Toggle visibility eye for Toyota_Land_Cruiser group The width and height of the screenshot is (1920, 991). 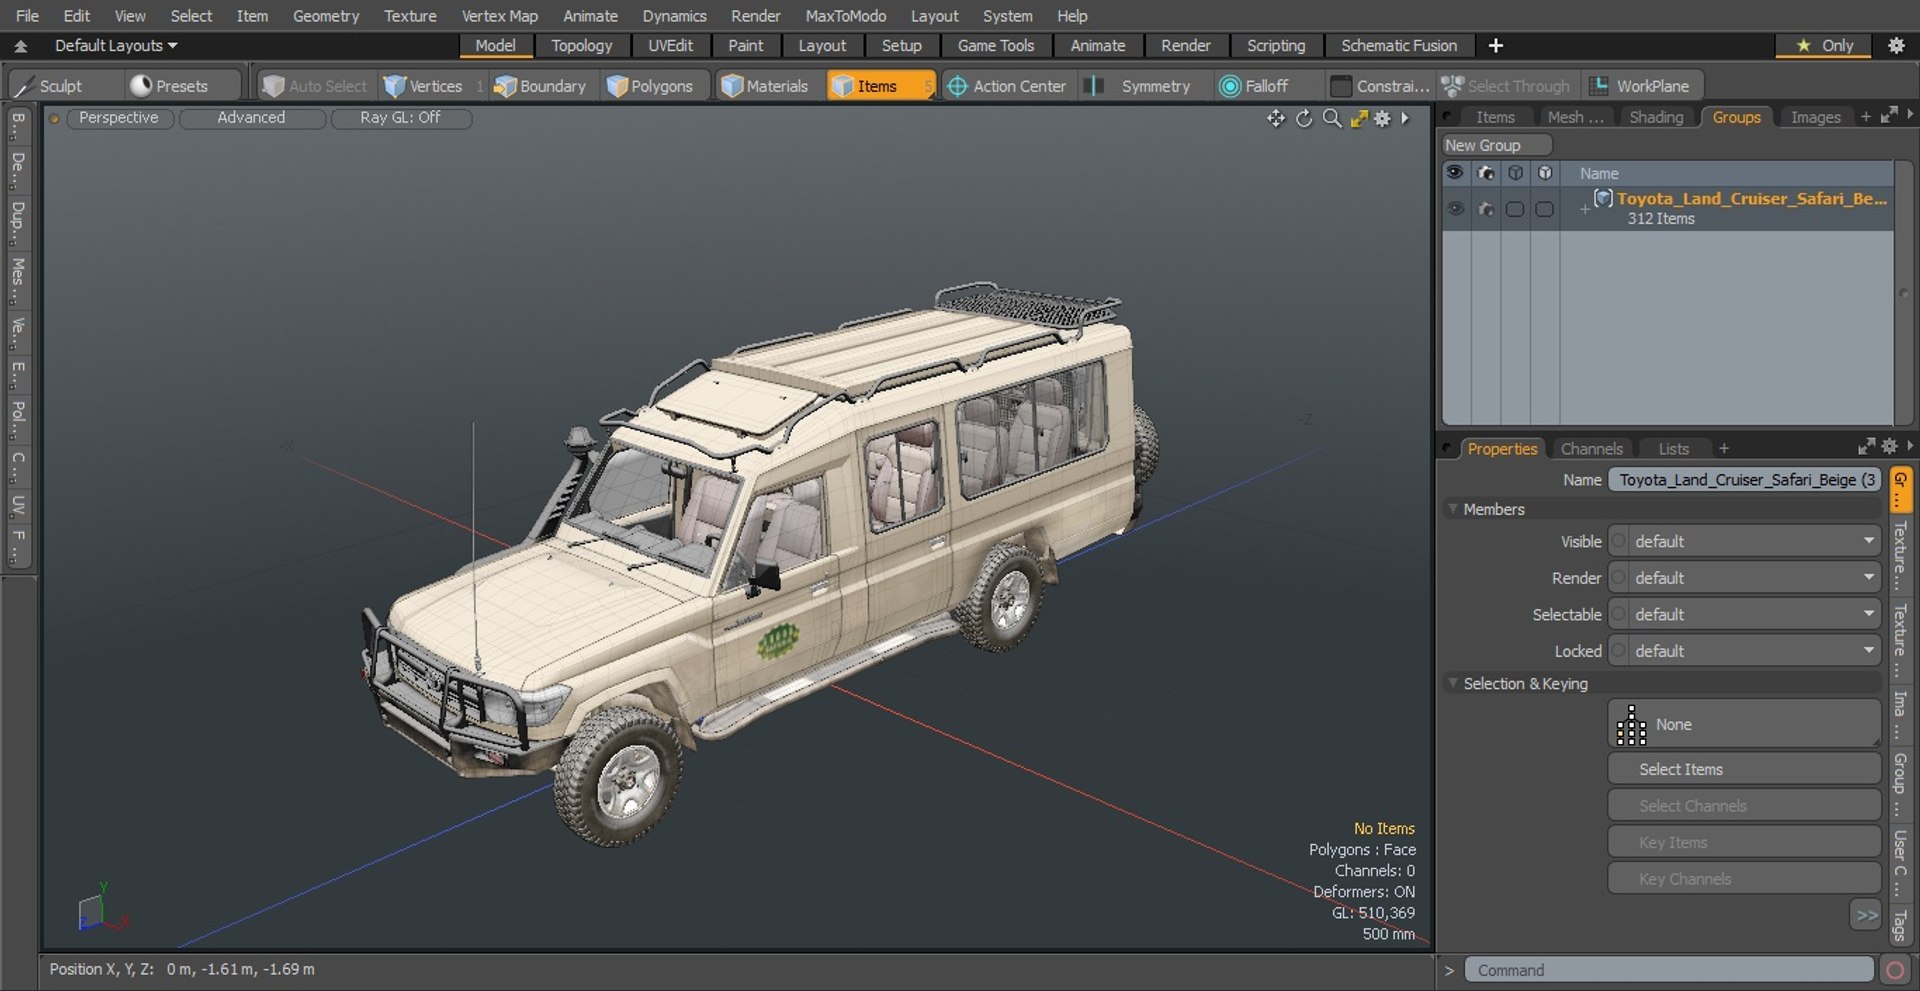tap(1455, 209)
